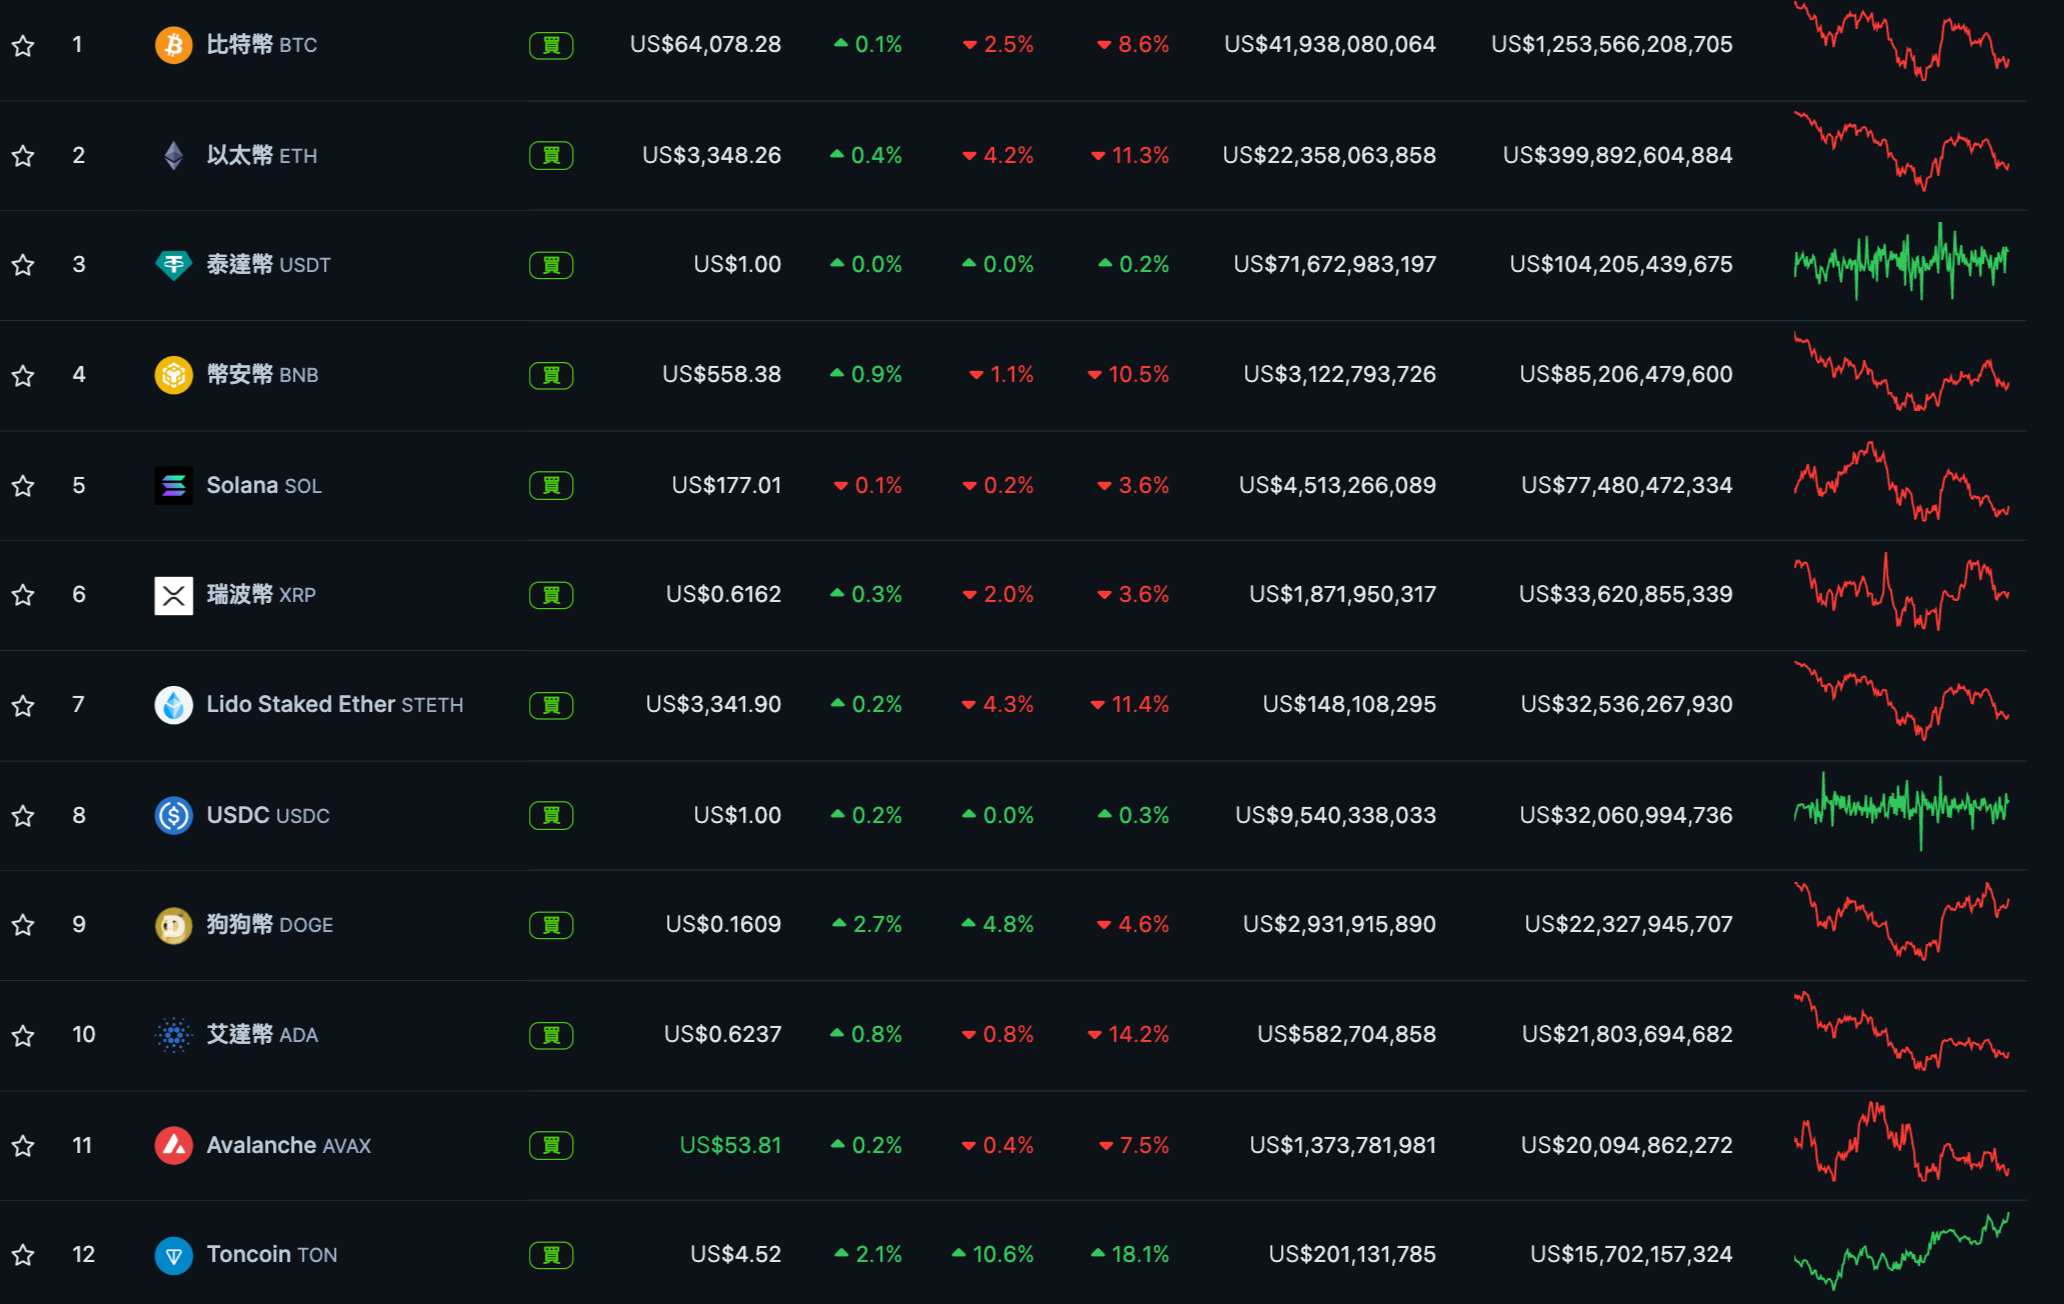Toggle the favorite star for Bitcoin

click(x=23, y=46)
